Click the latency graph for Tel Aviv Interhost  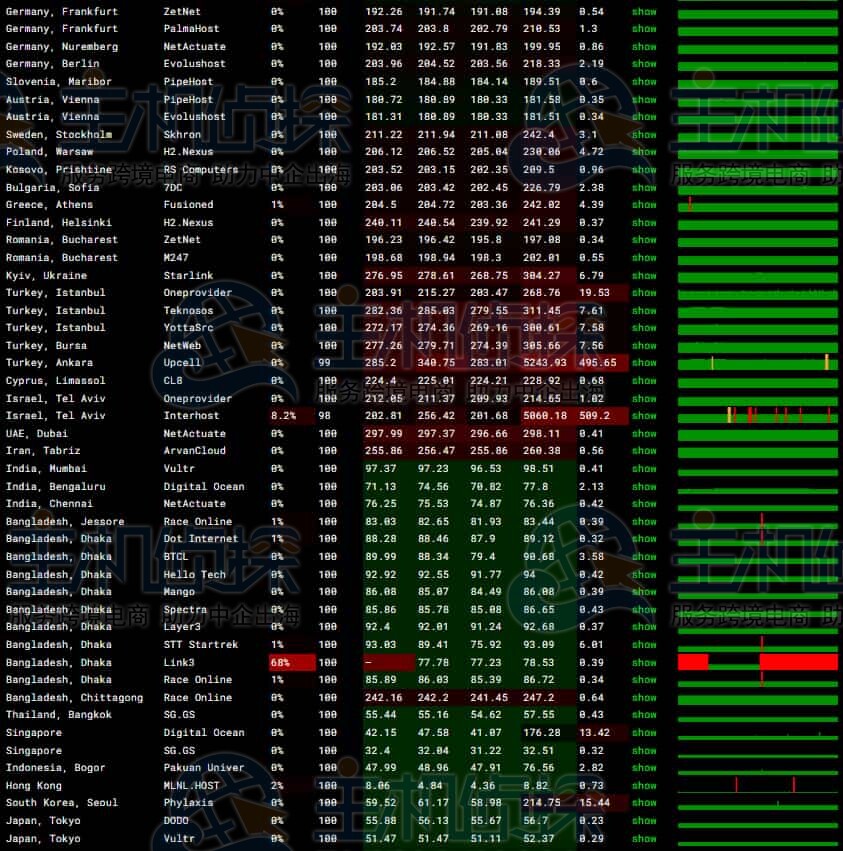(x=758, y=416)
